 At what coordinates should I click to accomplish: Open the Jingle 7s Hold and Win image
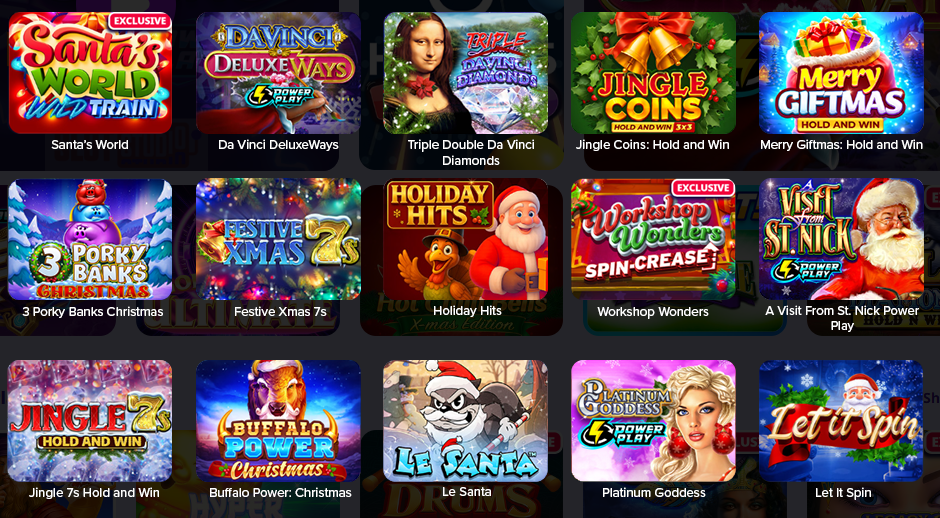[x=90, y=421]
